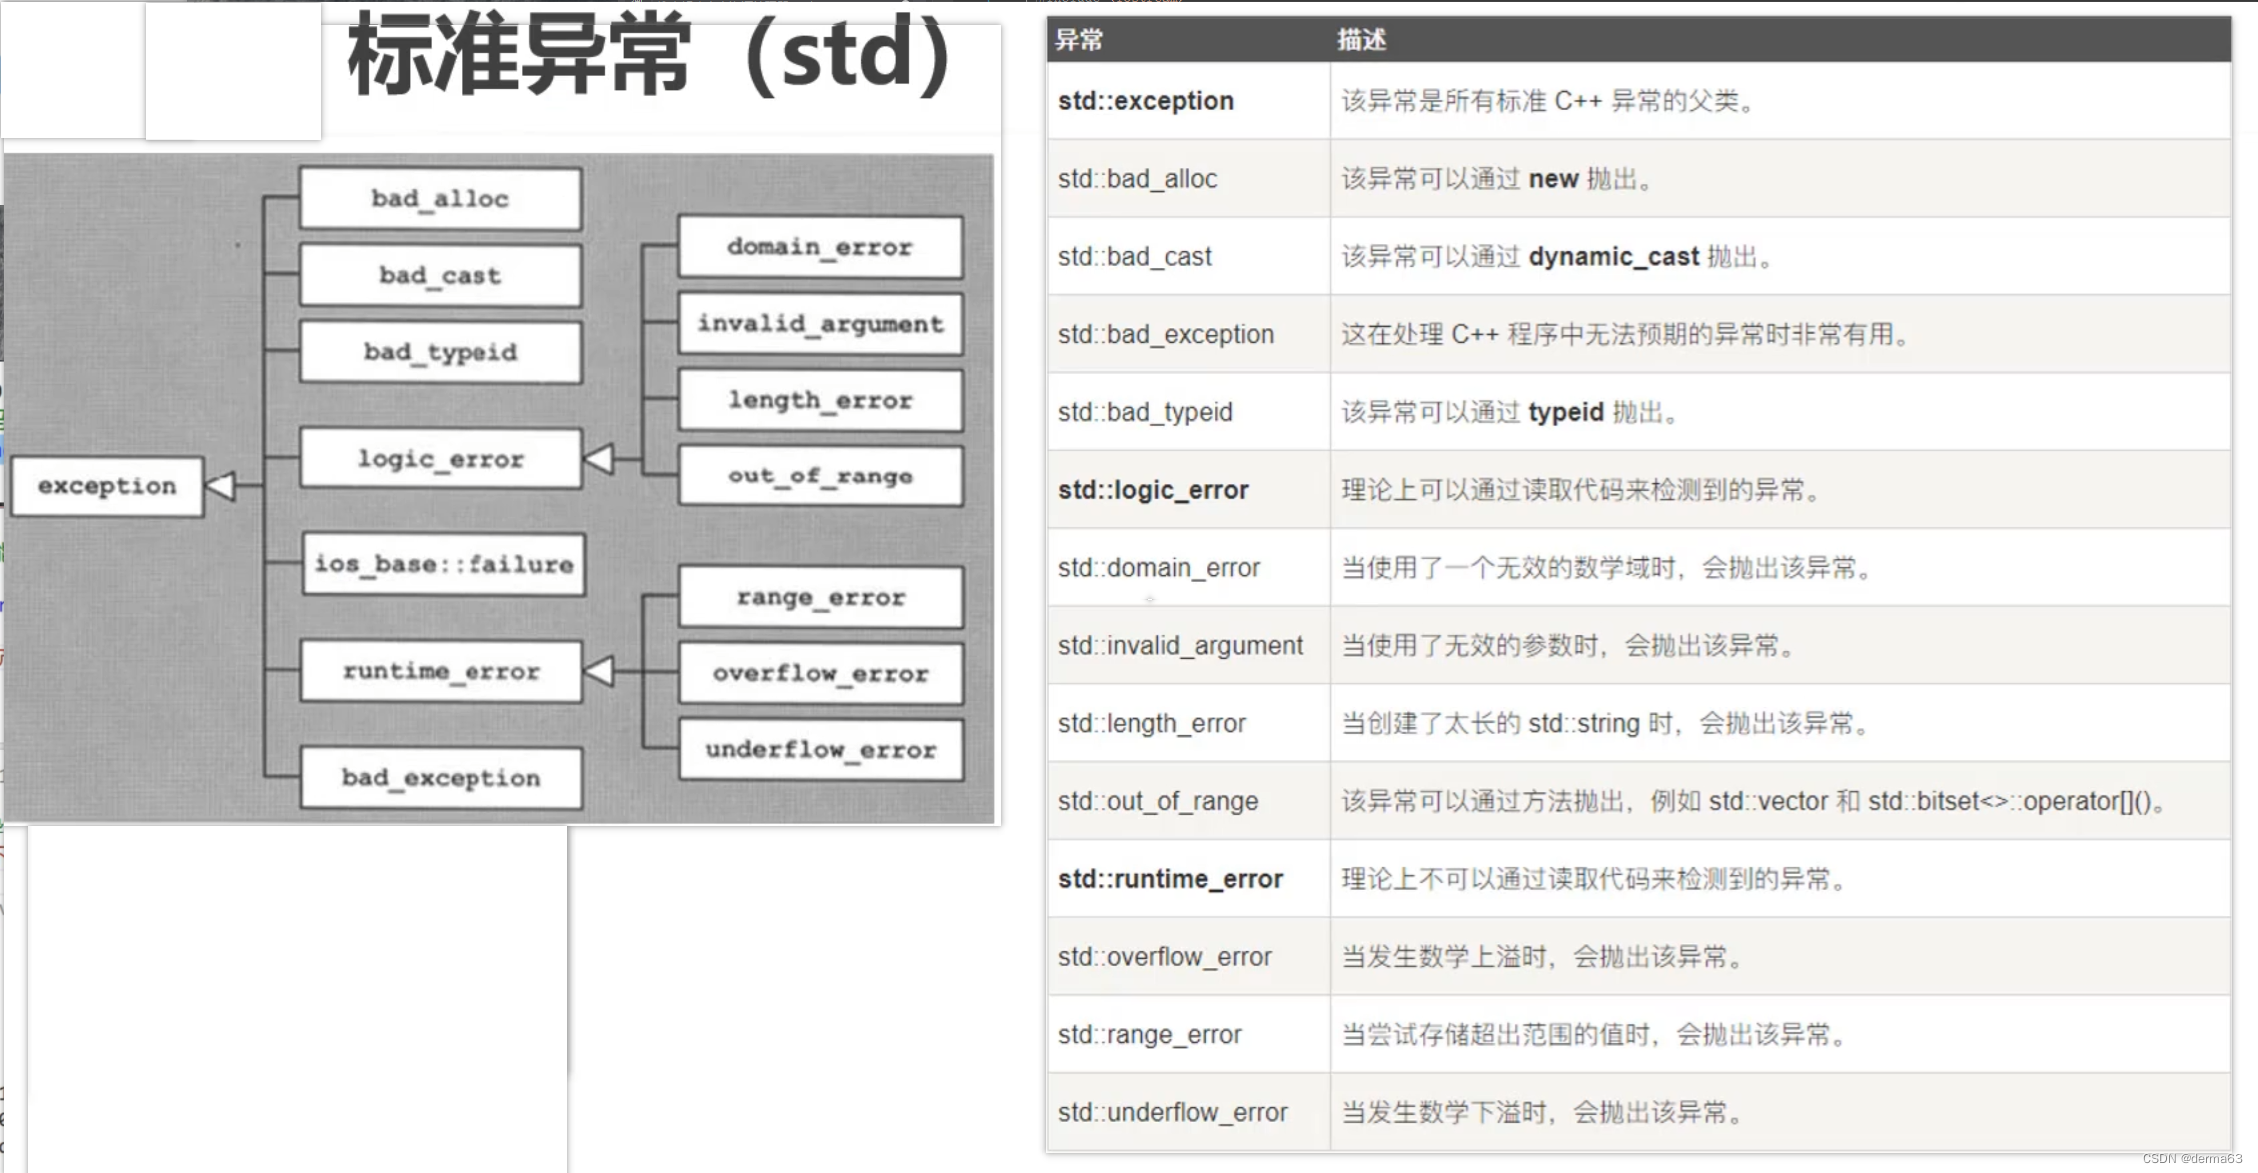Click the out_of_range diagram box
Viewport: 2258px width, 1173px height.
pos(820,476)
